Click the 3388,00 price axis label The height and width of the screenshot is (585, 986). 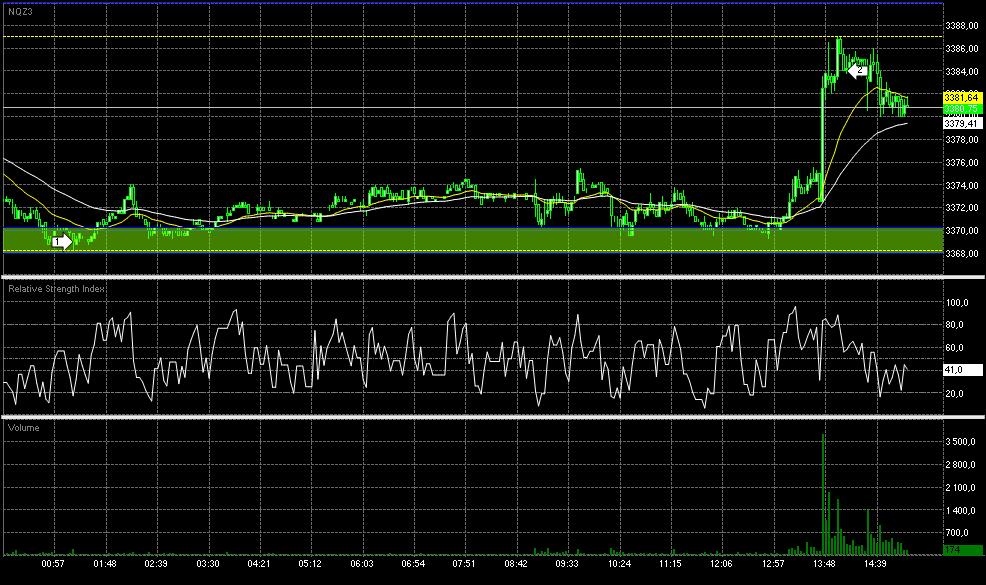[x=962, y=26]
